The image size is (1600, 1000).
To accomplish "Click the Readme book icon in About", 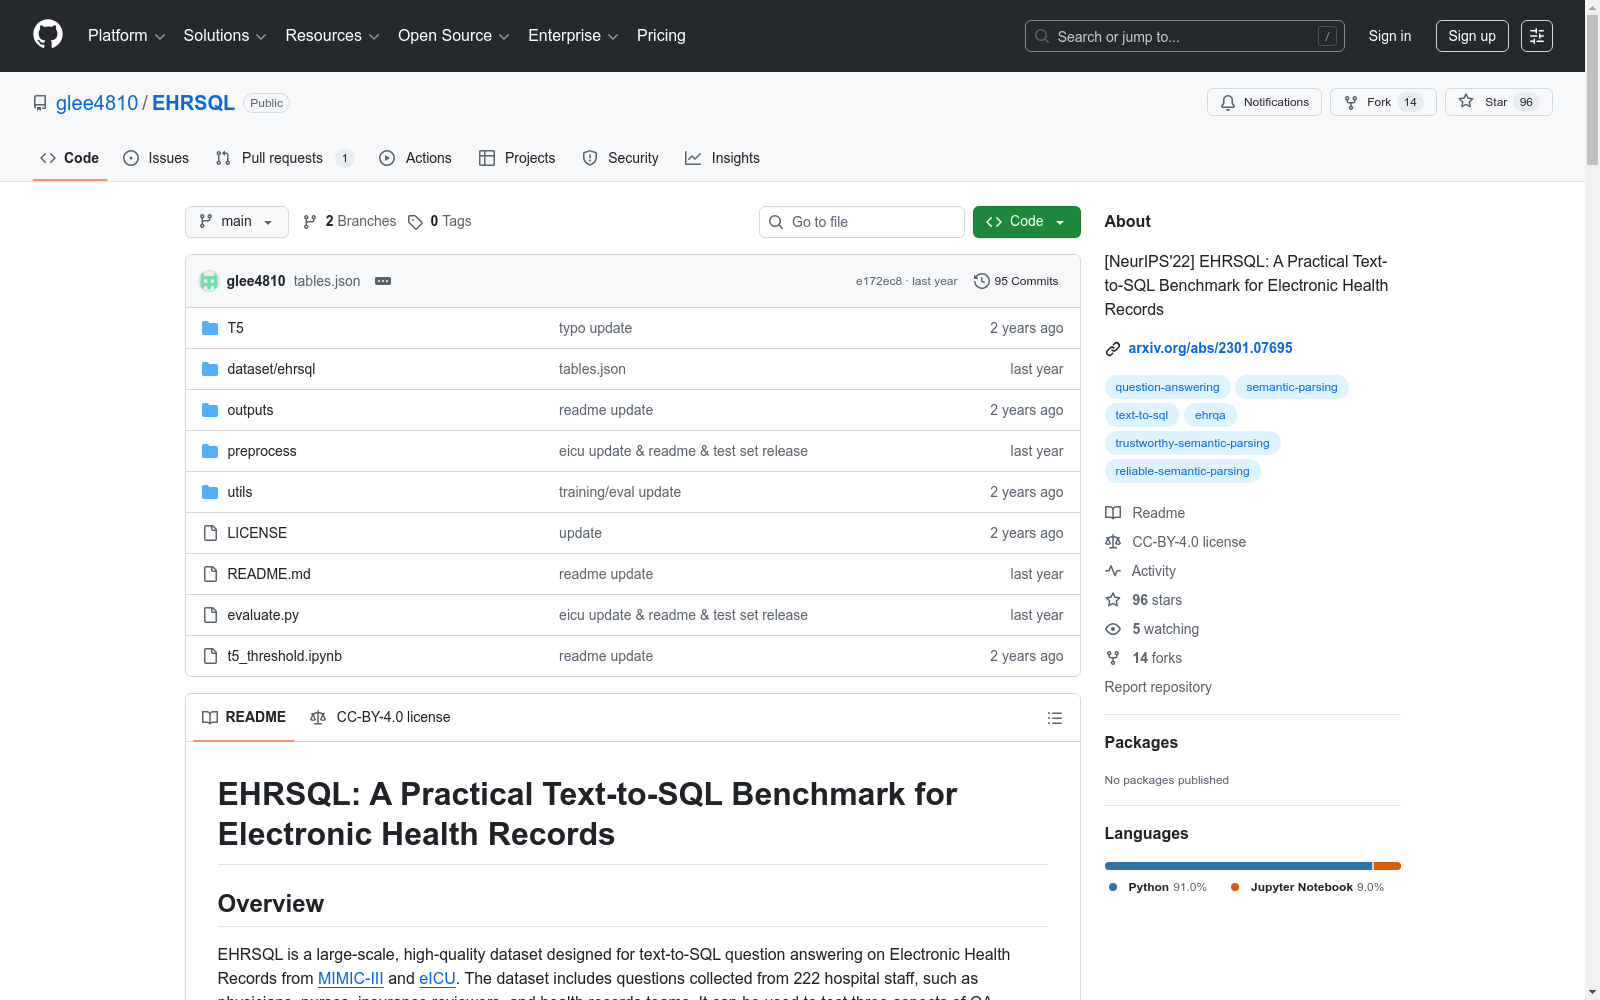I will point(1113,513).
